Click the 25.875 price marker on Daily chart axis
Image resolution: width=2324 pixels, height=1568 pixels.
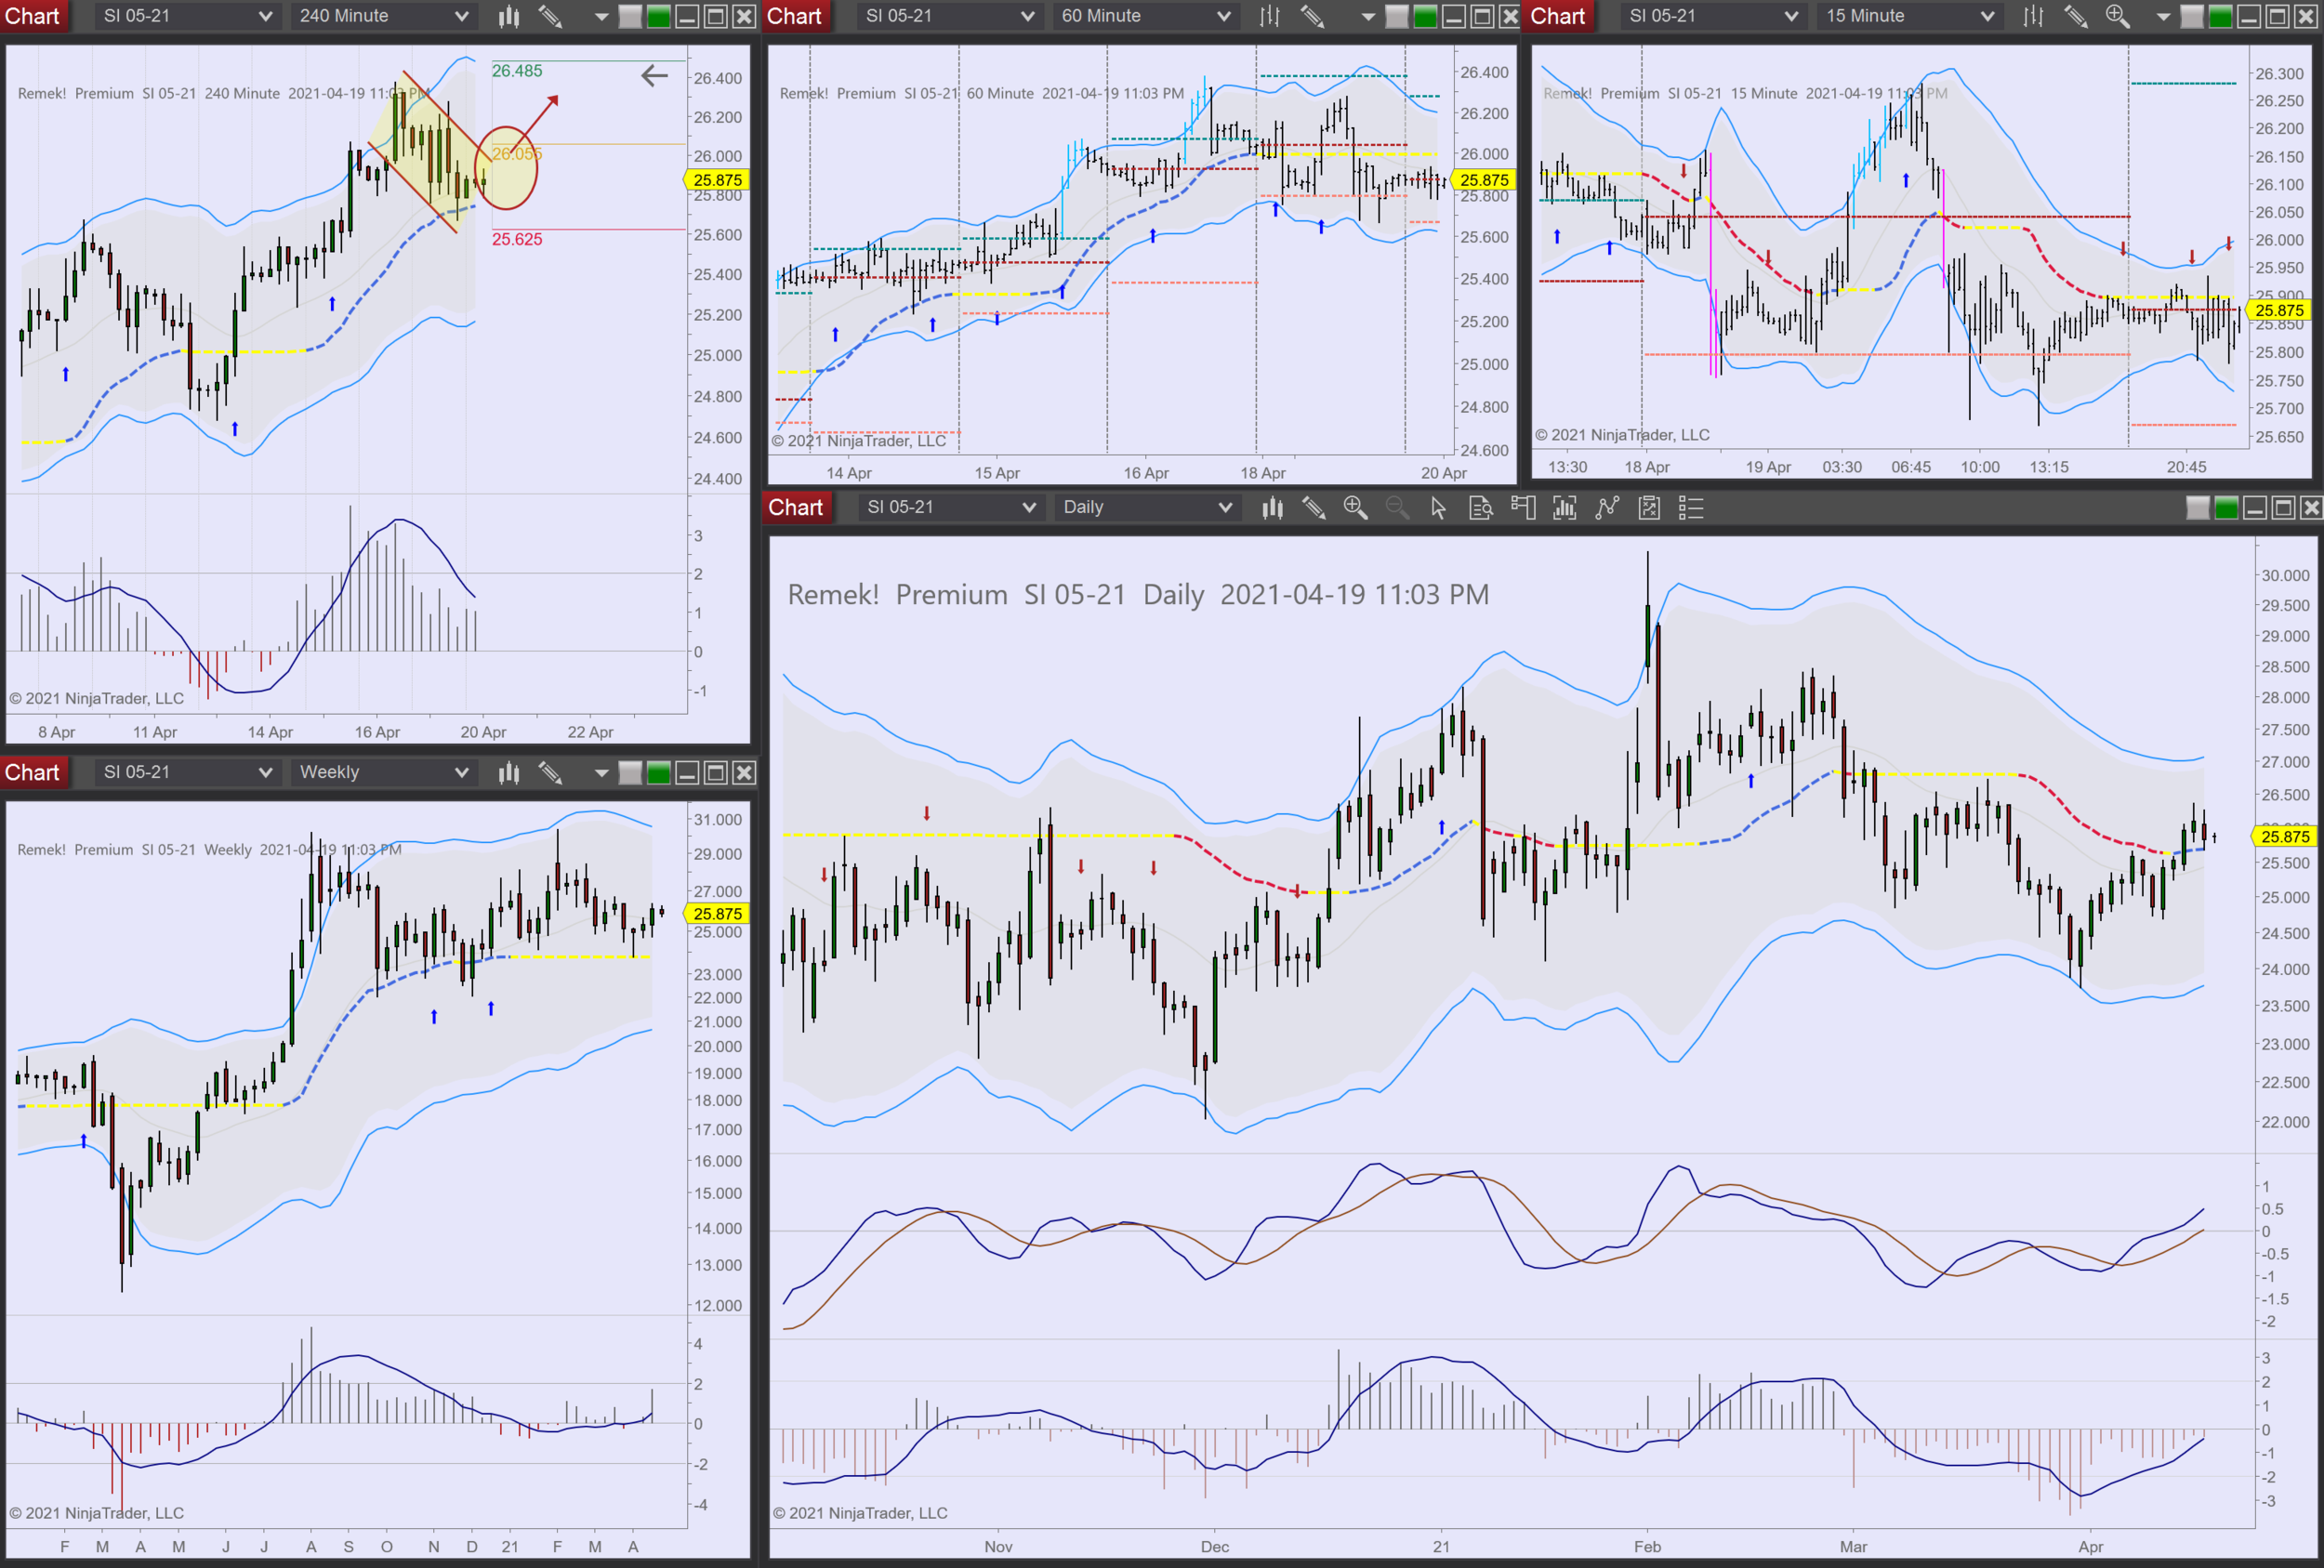2284,836
